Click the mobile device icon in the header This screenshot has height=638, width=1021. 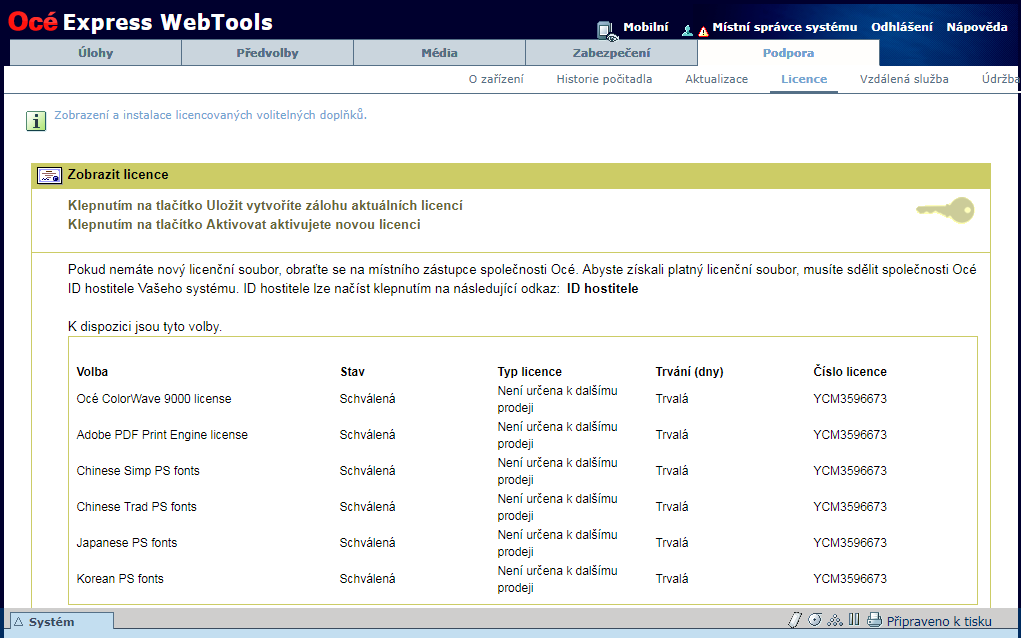click(607, 31)
